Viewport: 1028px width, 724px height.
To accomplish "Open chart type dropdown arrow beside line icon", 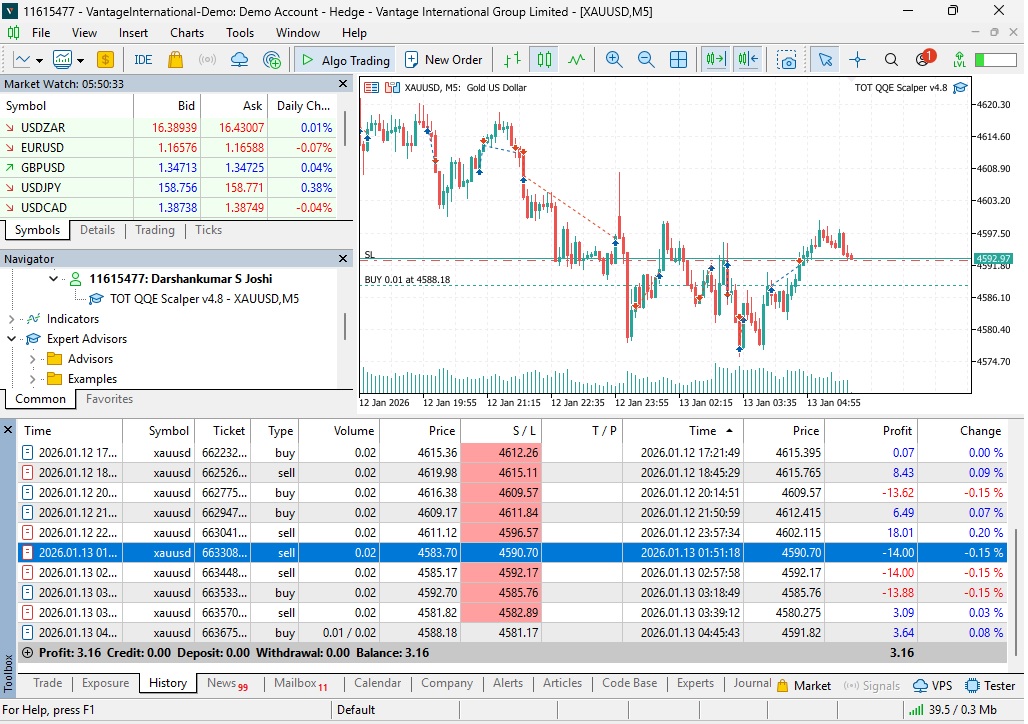I will click(39, 60).
